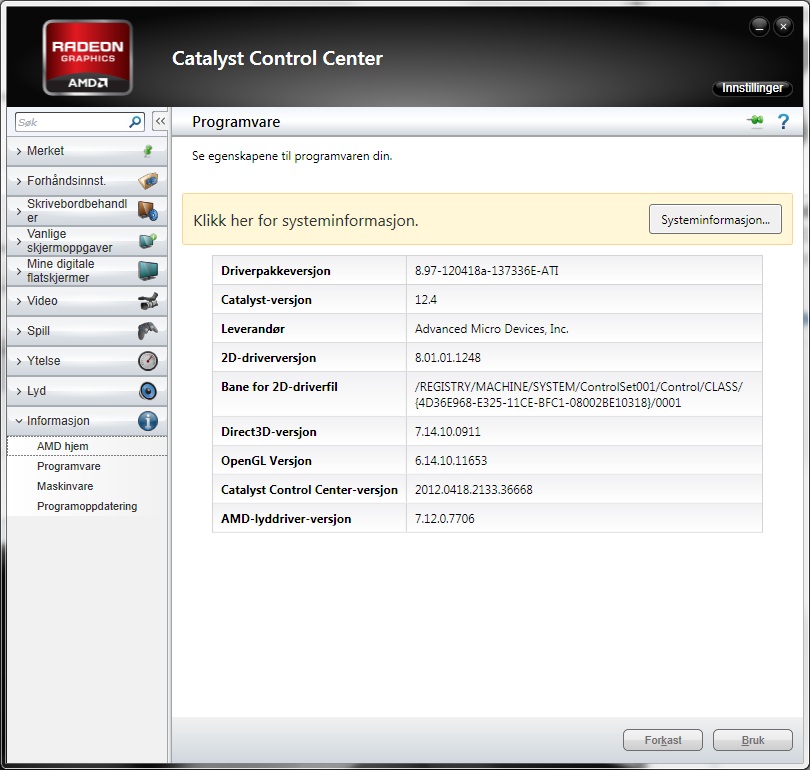
Task: Click the Systeminformasjon... button
Action: pyautogui.click(x=715, y=219)
